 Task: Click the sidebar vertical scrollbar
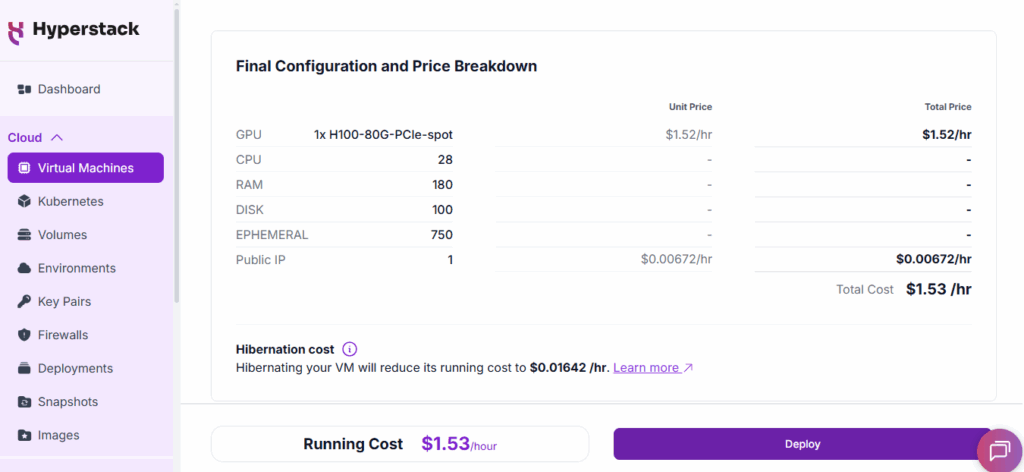(177, 150)
